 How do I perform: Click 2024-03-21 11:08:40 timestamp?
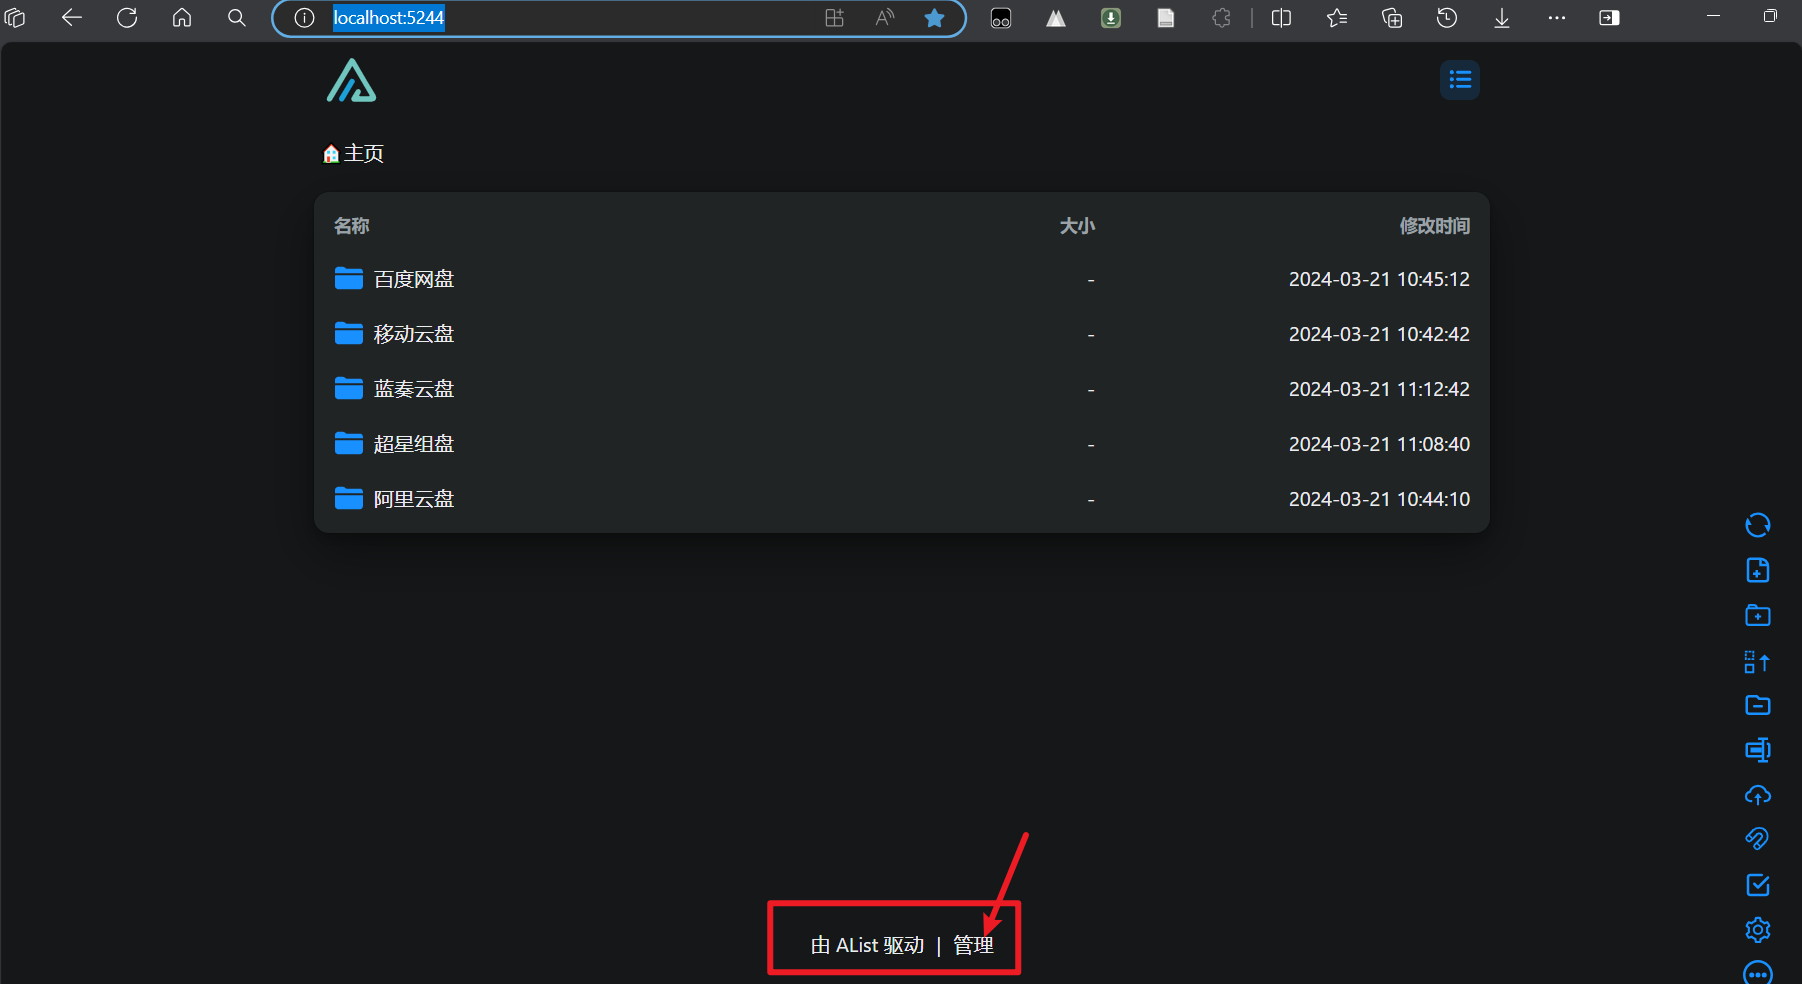click(x=1379, y=444)
